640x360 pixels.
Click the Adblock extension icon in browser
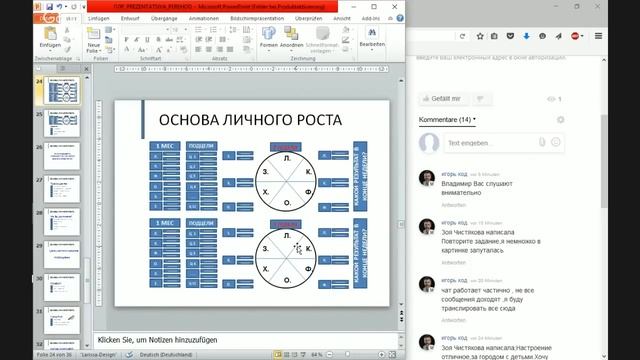576,36
